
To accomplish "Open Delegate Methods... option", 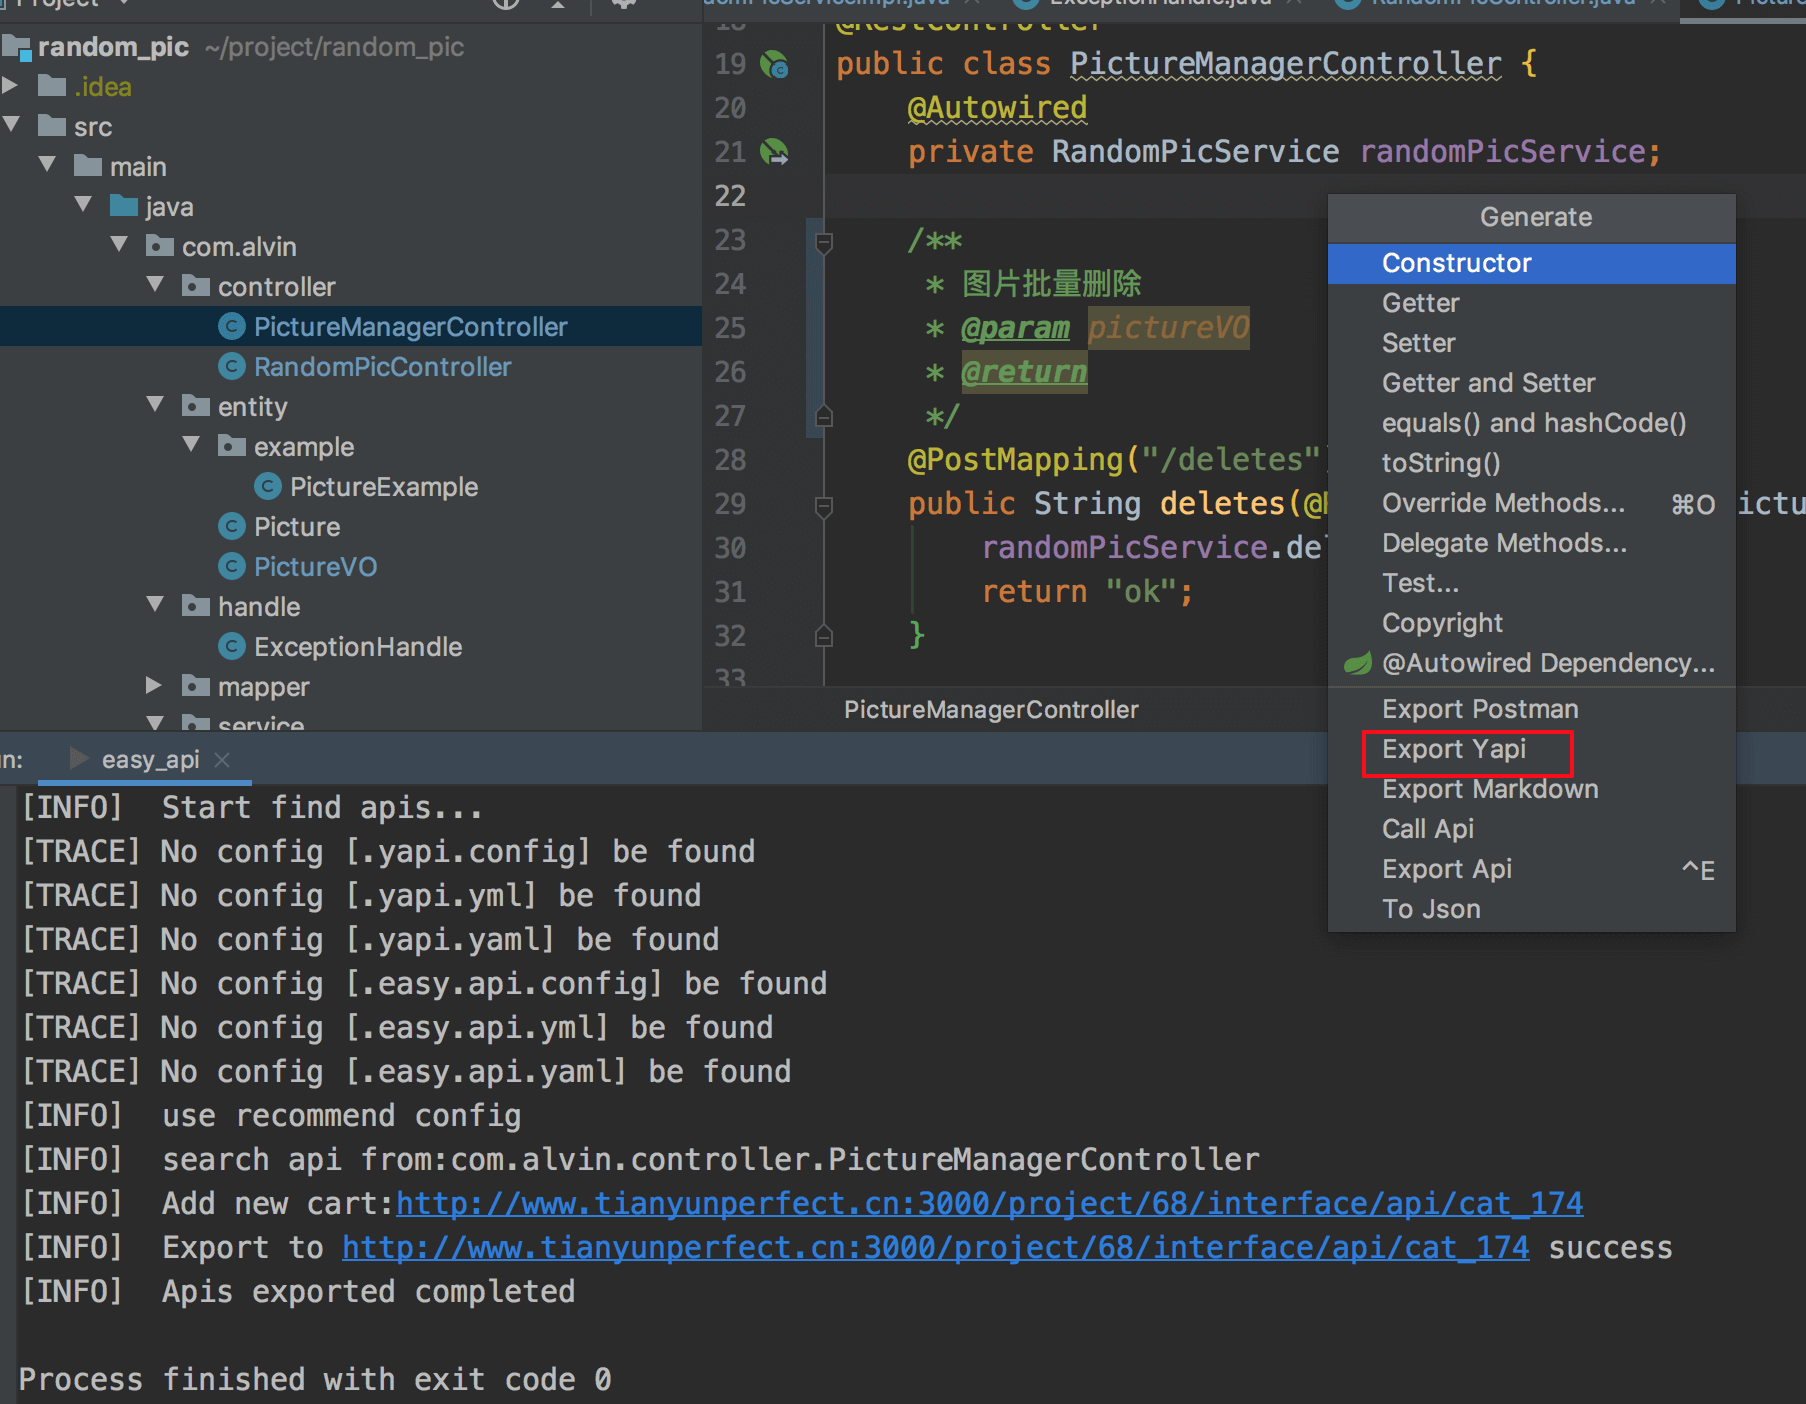I will click(1531, 543).
